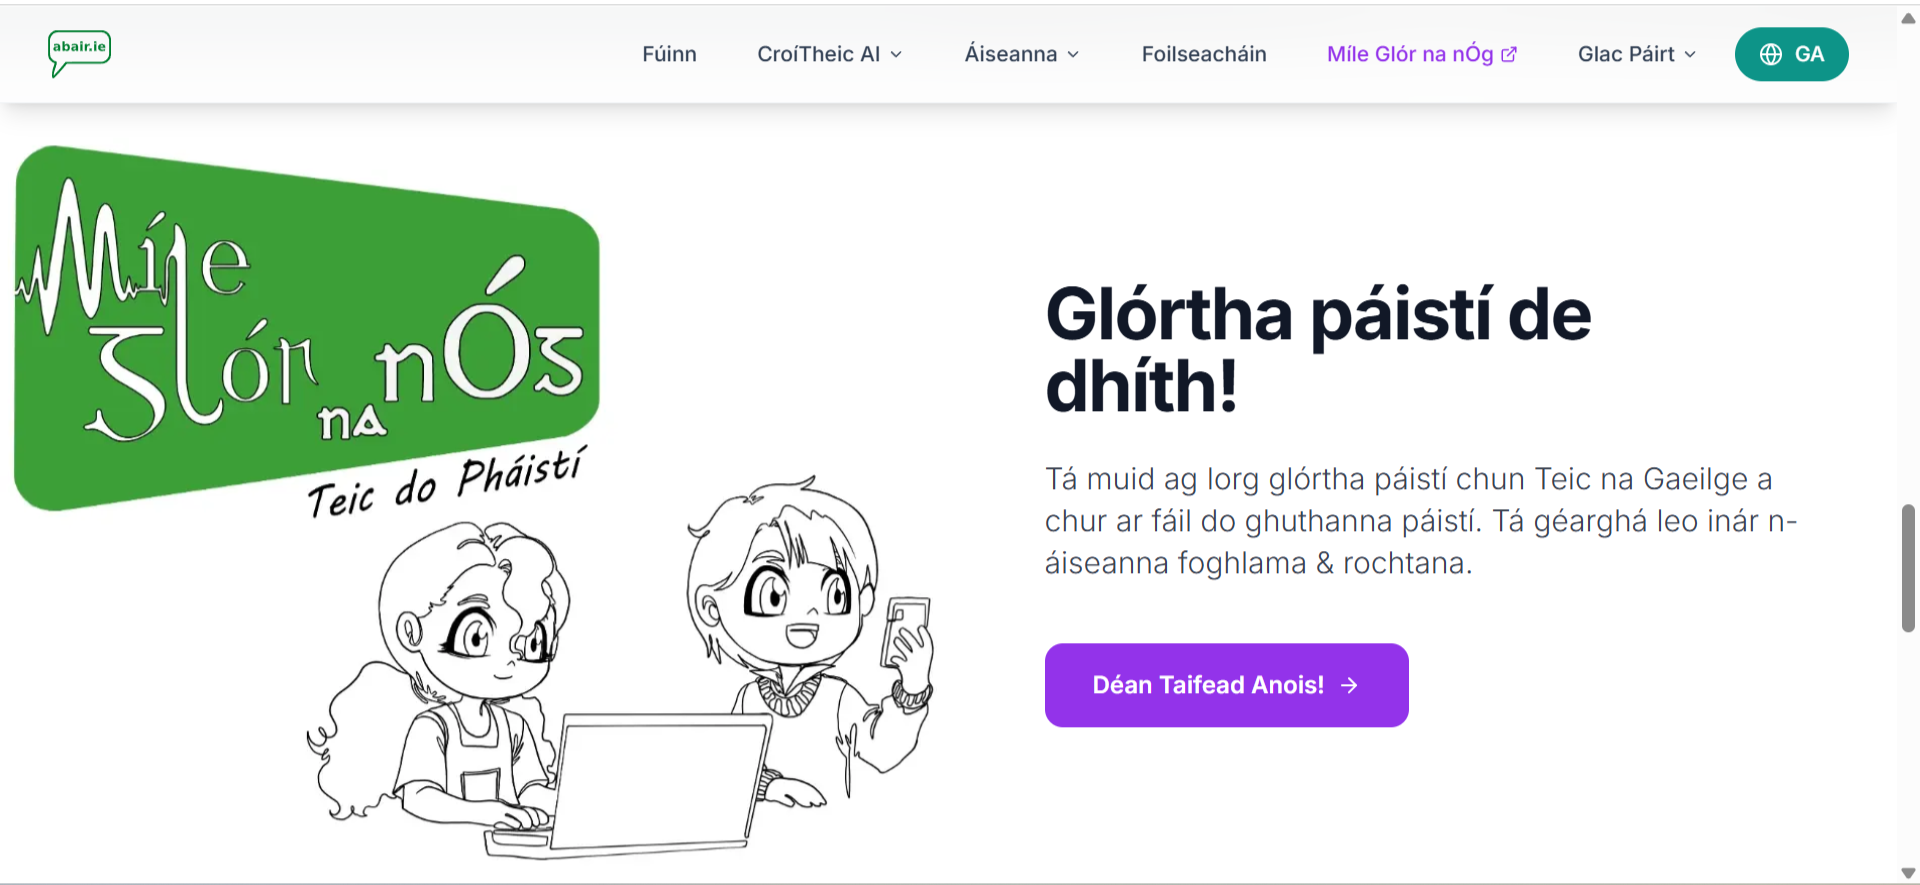This screenshot has width=1920, height=885.
Task: Click the external link icon after nÓg
Action: coord(1509,55)
